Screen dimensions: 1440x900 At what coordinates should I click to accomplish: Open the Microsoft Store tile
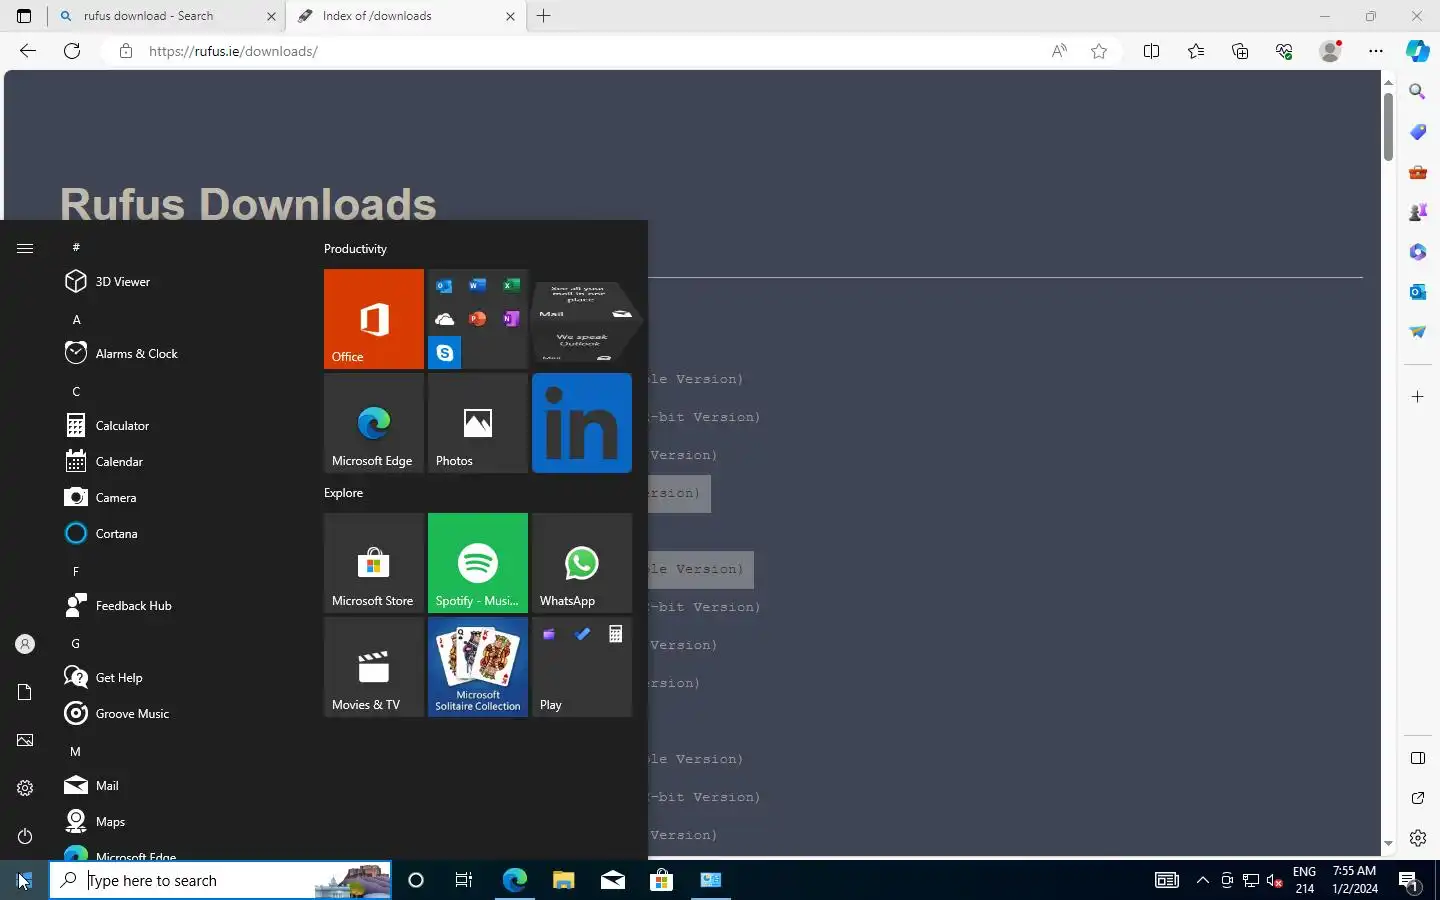(x=373, y=563)
